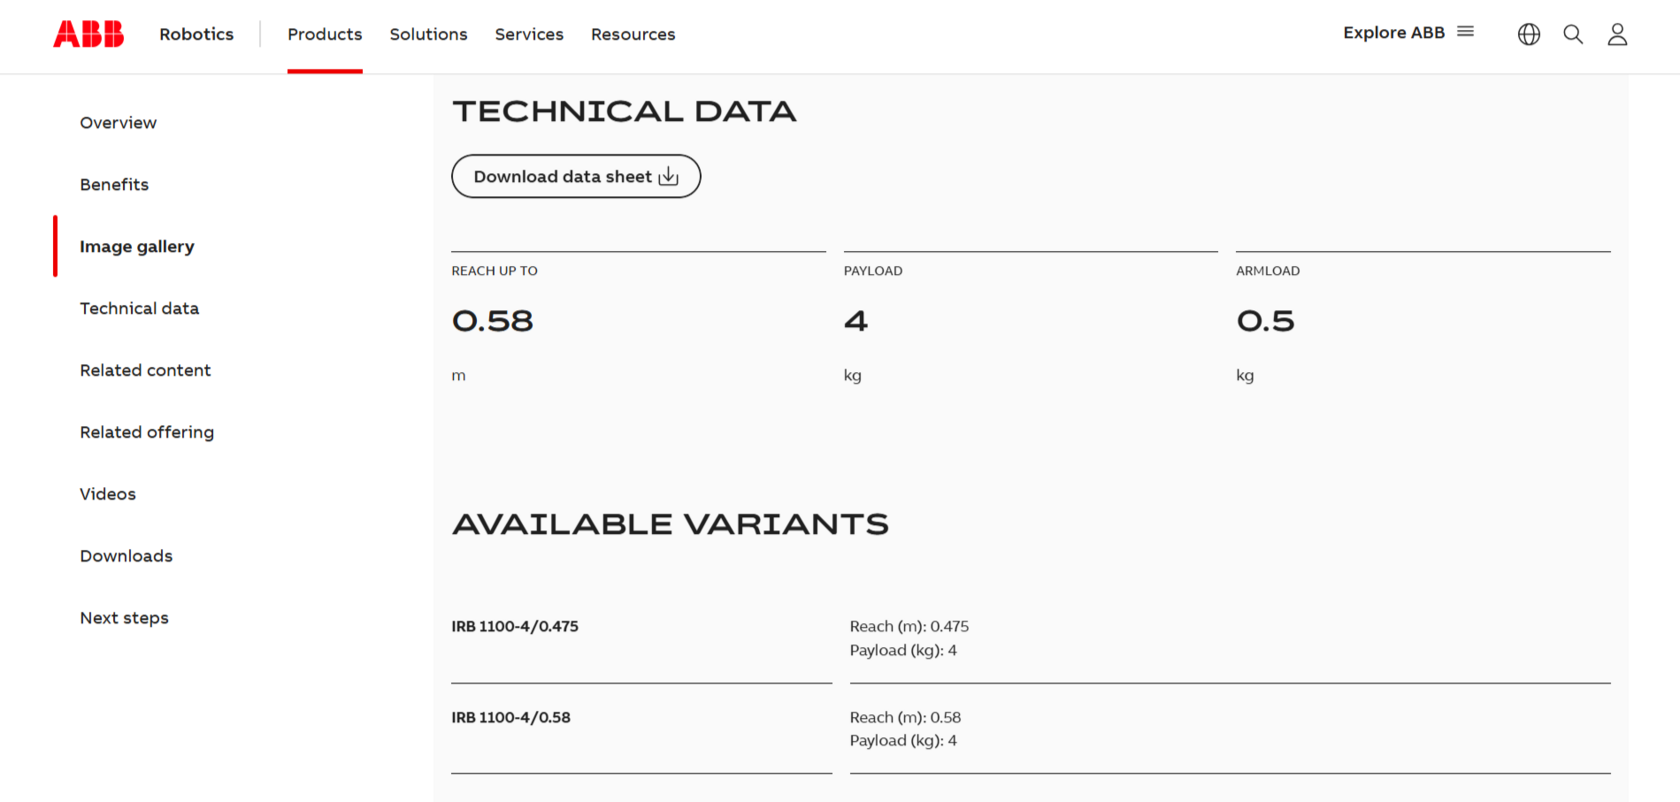1680x802 pixels.
Task: Click the Download data sheet button
Action: coord(576,176)
